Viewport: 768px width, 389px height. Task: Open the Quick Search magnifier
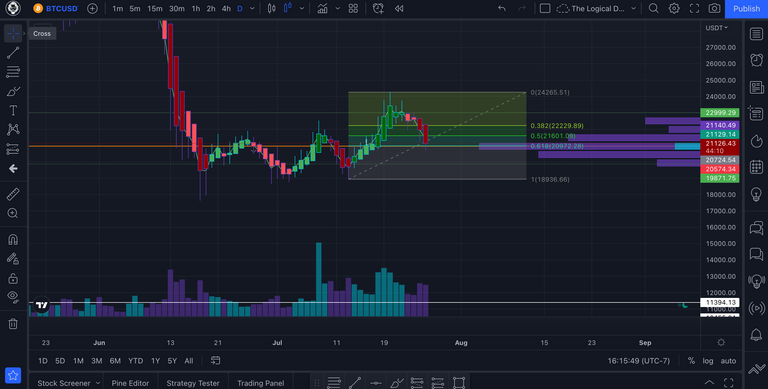pyautogui.click(x=653, y=8)
